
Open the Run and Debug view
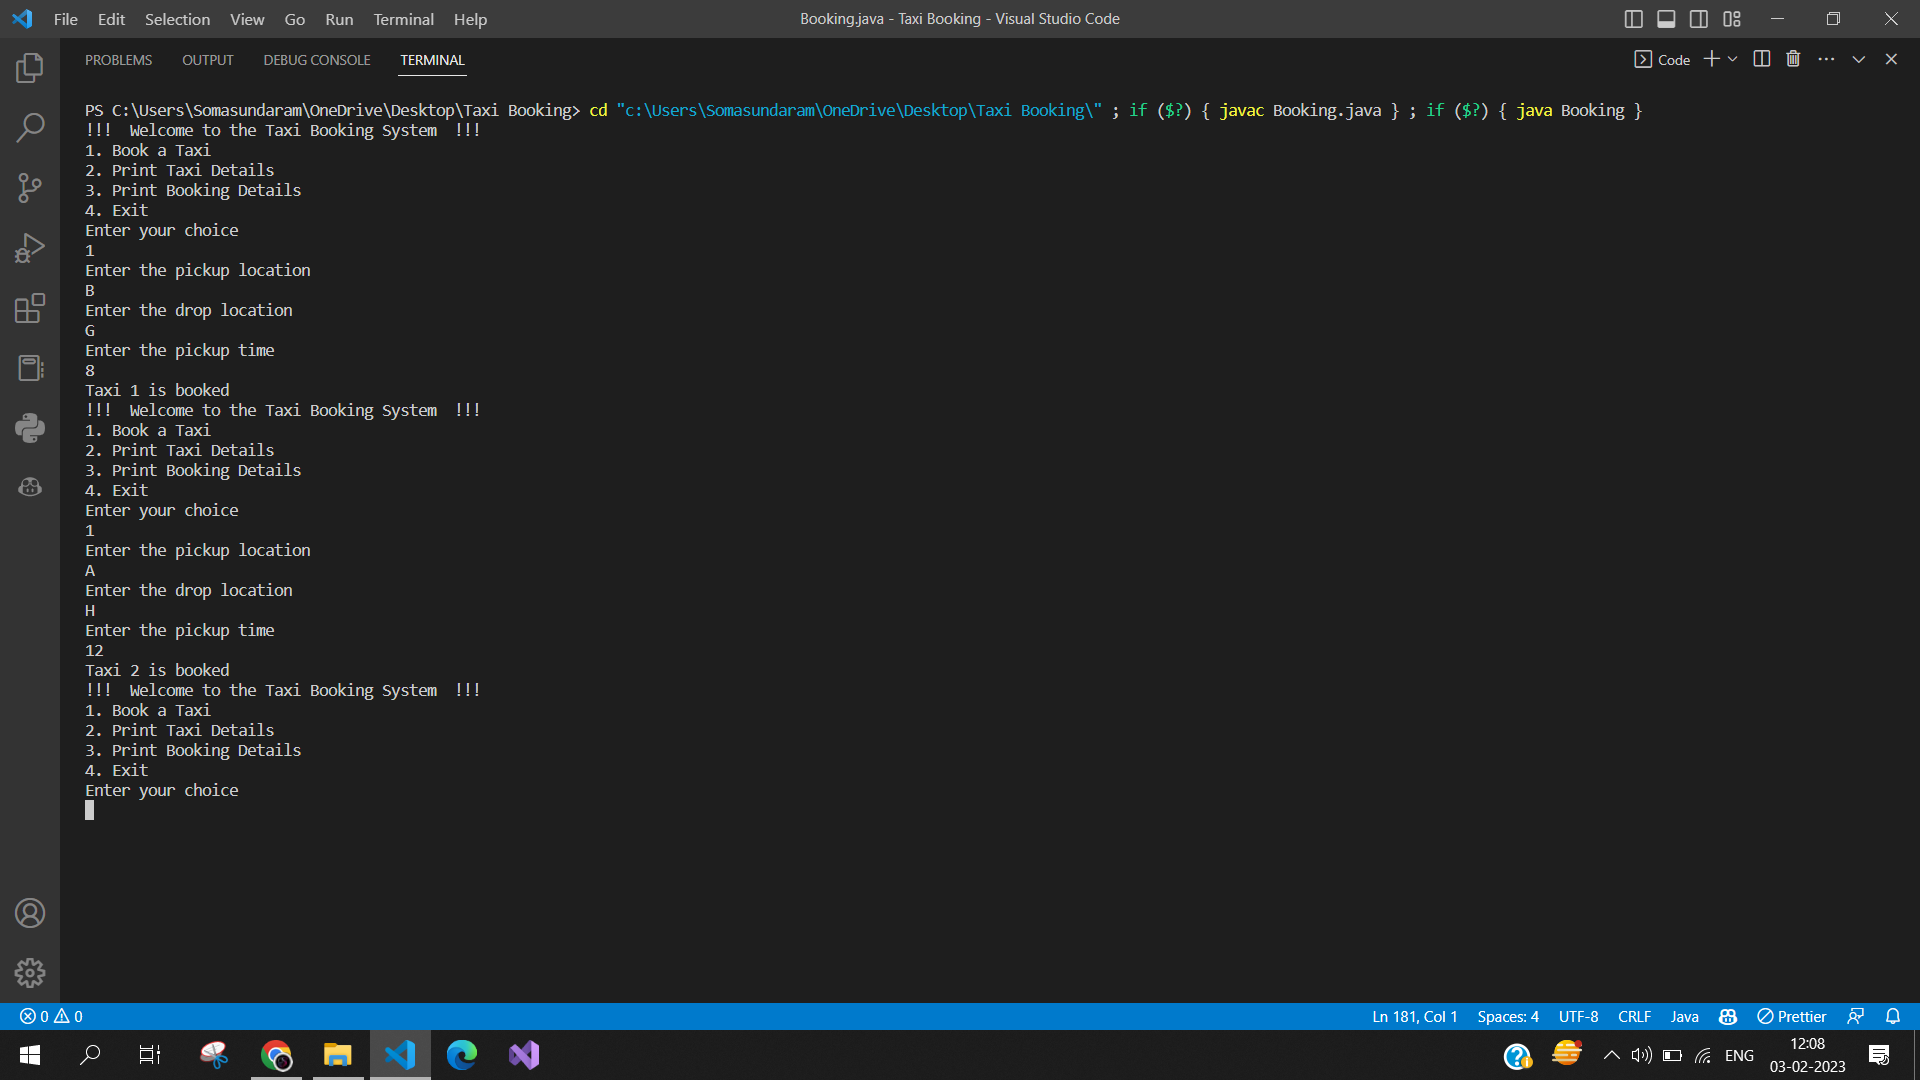coord(30,248)
